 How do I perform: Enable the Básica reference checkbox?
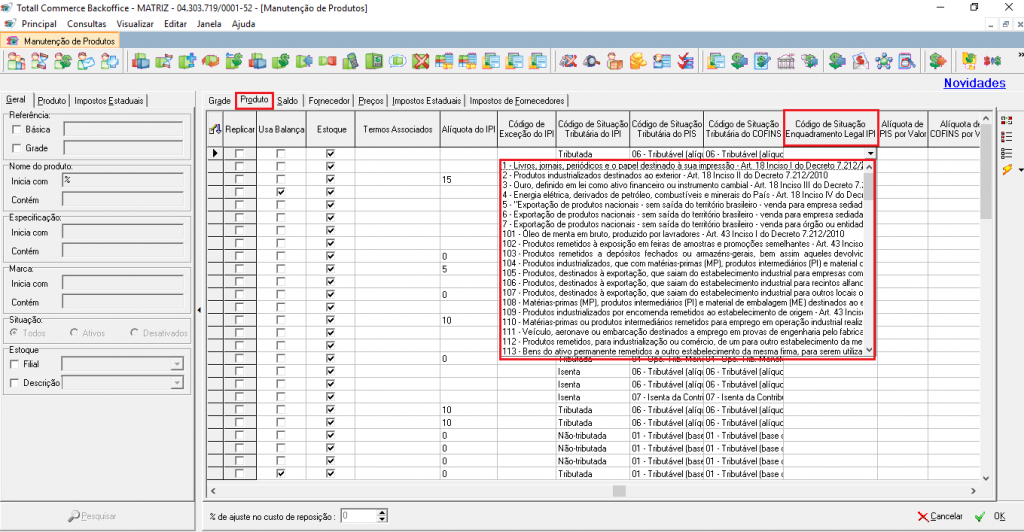pos(16,129)
